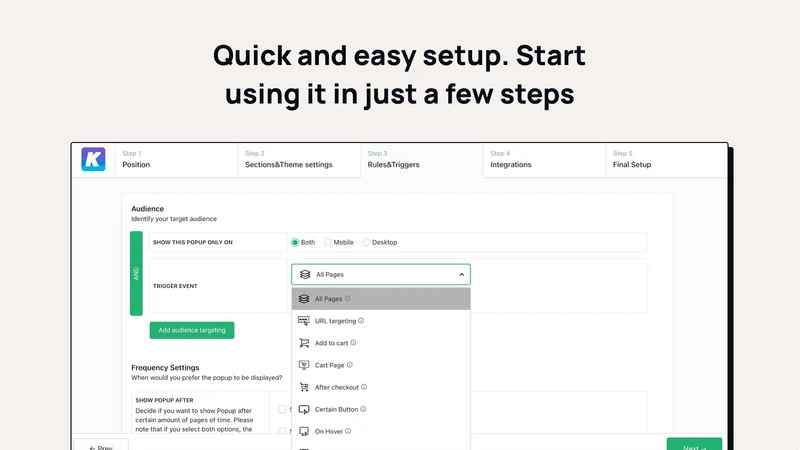
Task: Click the K app logo
Action: [93, 159]
